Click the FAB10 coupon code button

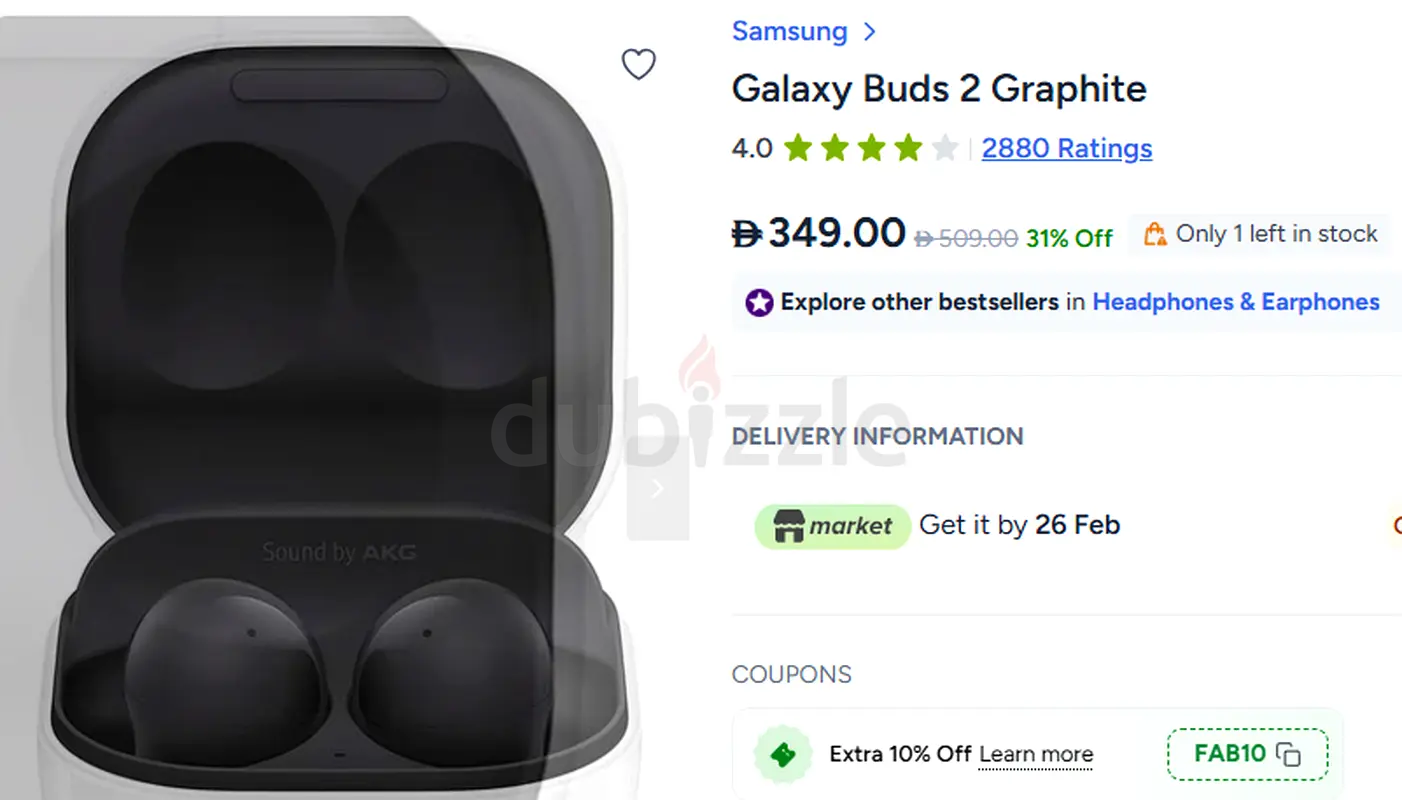(1230, 754)
